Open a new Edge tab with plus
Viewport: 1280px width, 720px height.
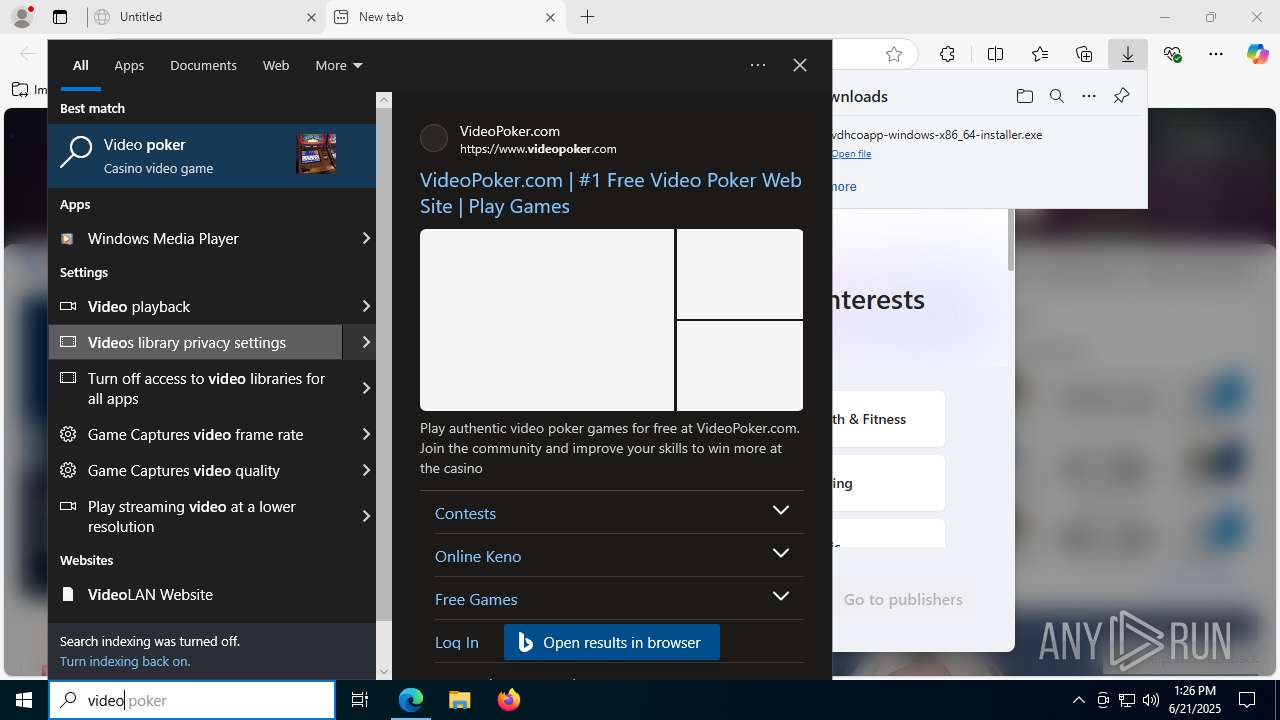588,17
